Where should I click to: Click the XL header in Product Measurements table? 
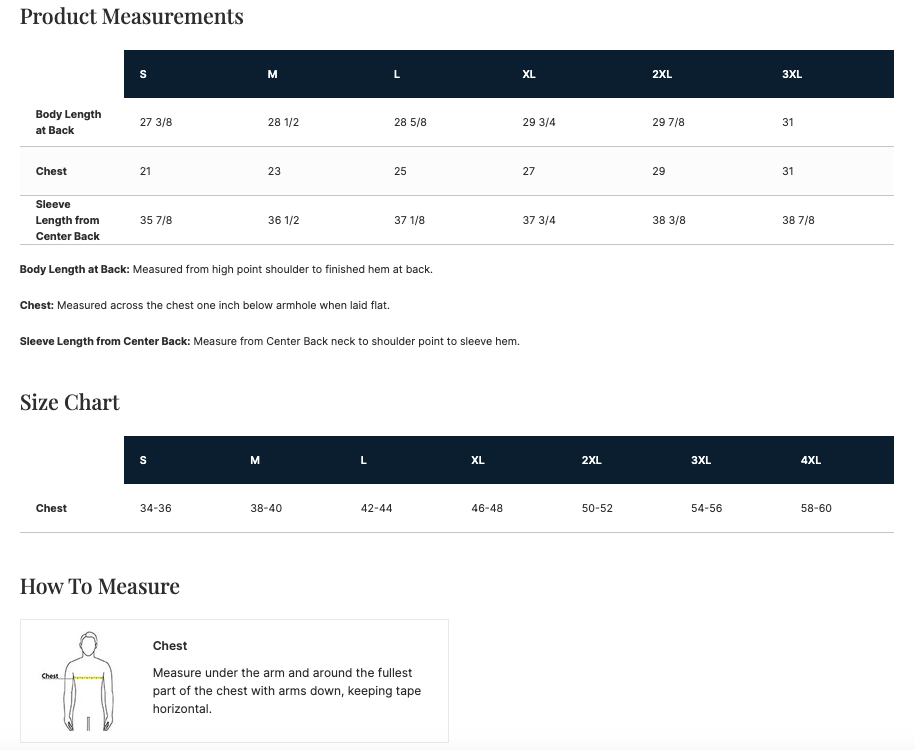pyautogui.click(x=529, y=75)
